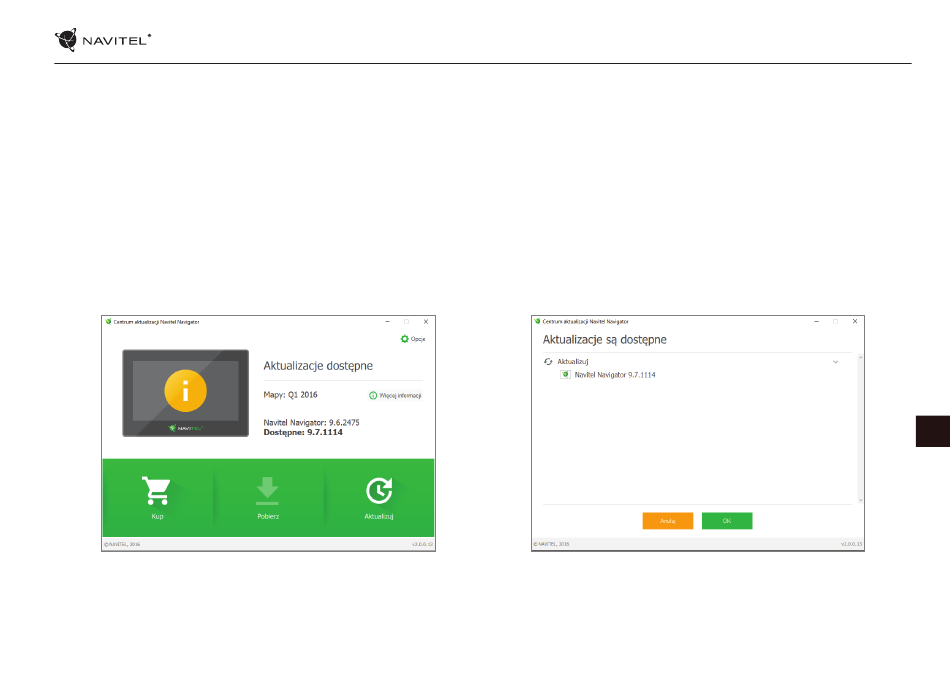This screenshot has height=673, width=950.
Task: Click the sync icon beside Aktualizuj heading
Action: point(548,362)
